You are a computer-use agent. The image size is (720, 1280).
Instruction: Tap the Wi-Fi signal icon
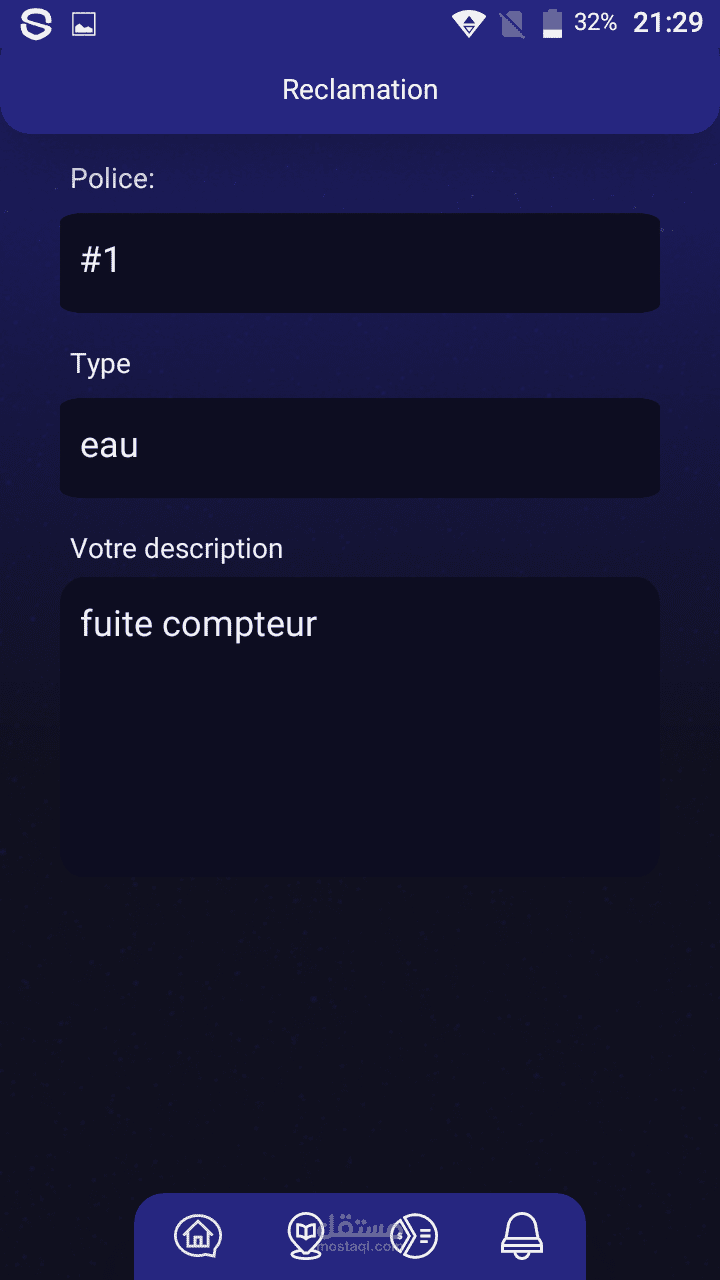(467, 24)
